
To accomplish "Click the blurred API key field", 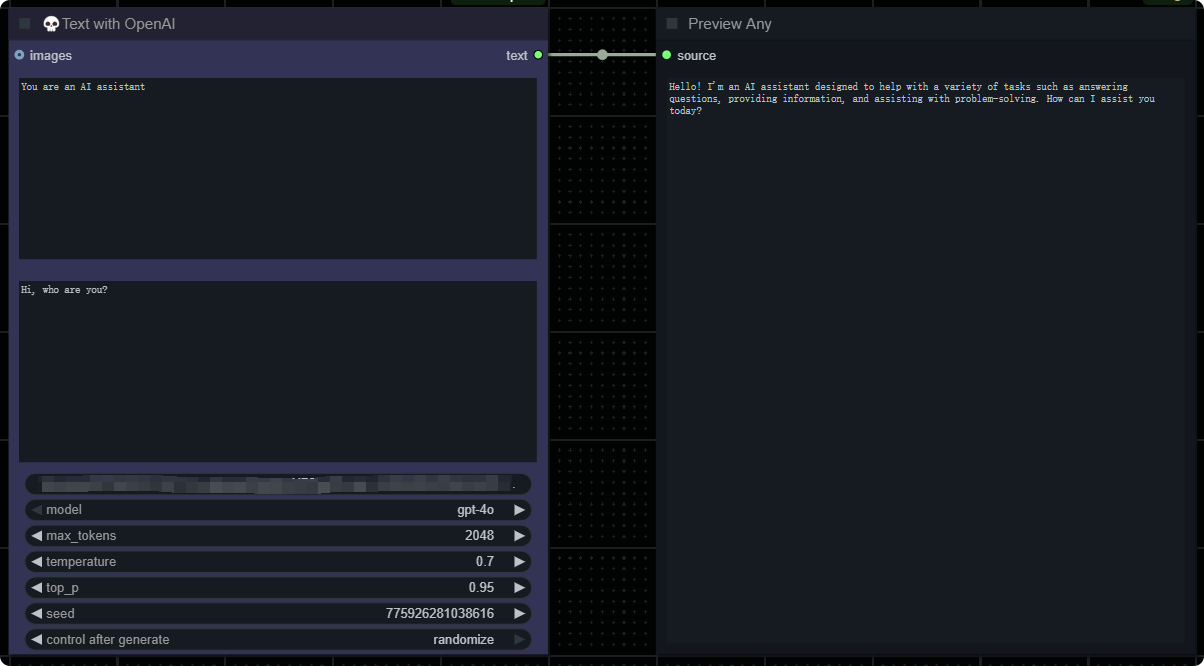I will coord(278,484).
